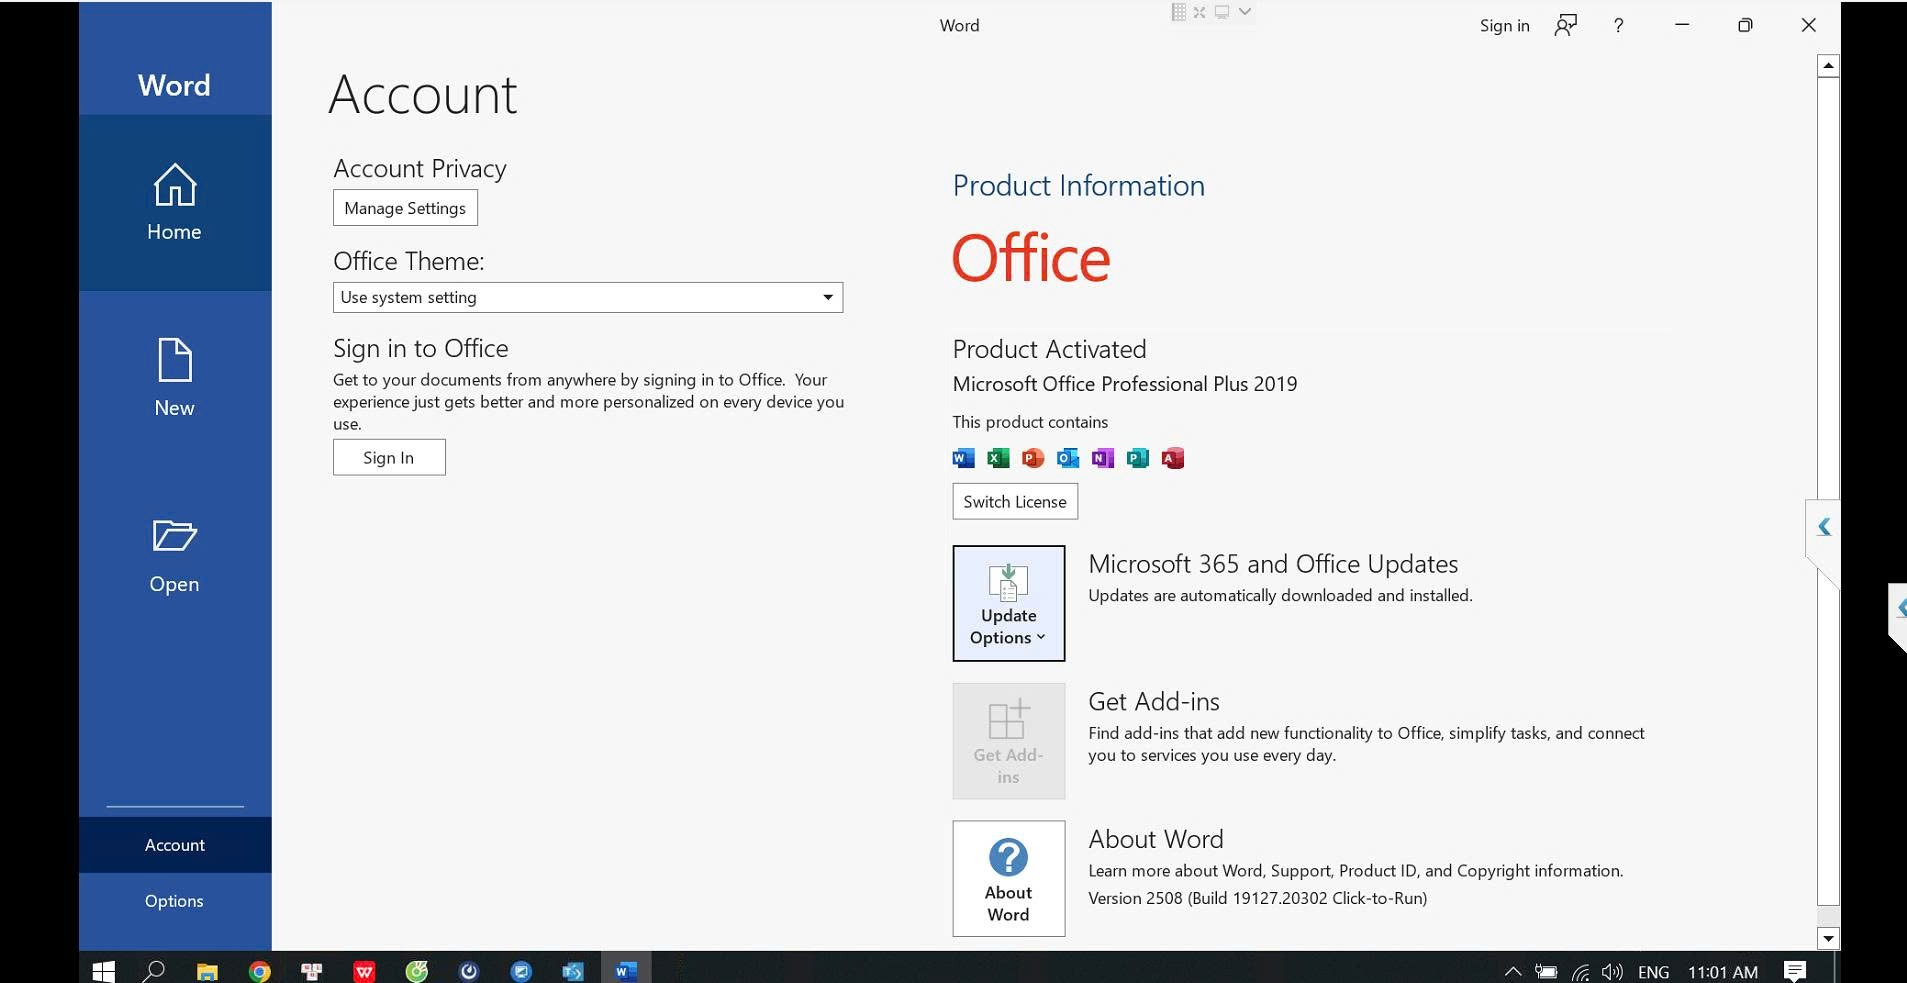Open the Wi-Fi network tray icon
This screenshot has width=1907, height=983.
[x=1580, y=971]
